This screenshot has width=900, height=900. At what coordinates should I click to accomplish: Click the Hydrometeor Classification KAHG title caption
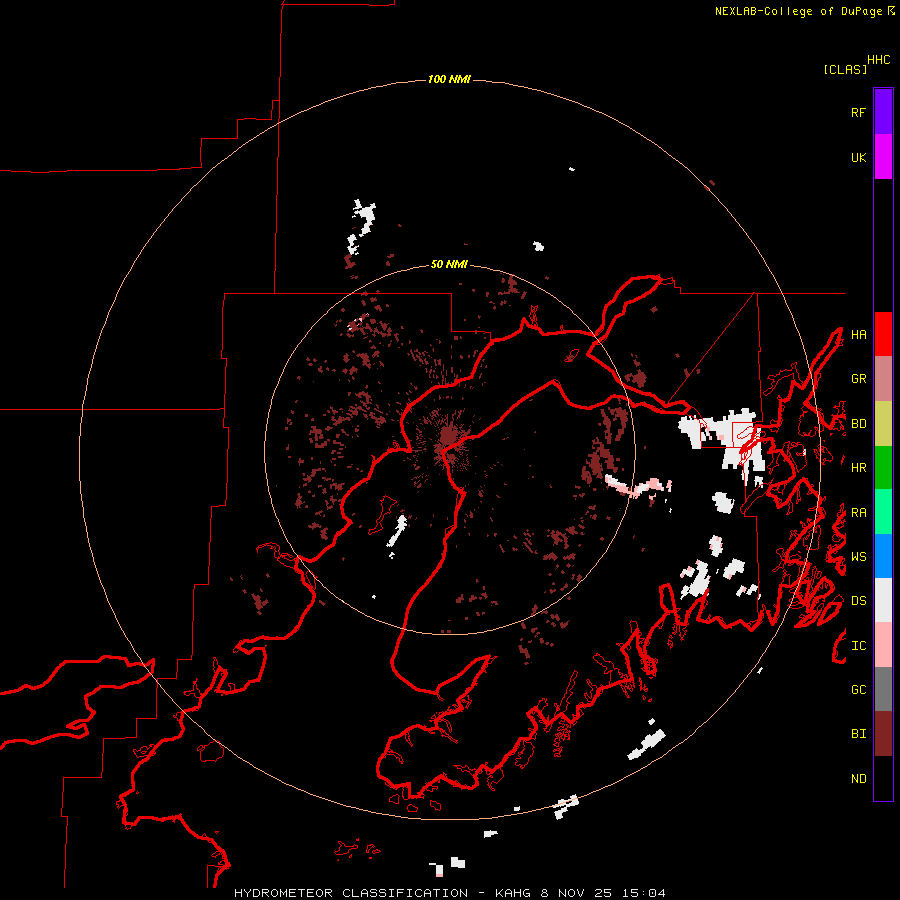tap(450, 893)
